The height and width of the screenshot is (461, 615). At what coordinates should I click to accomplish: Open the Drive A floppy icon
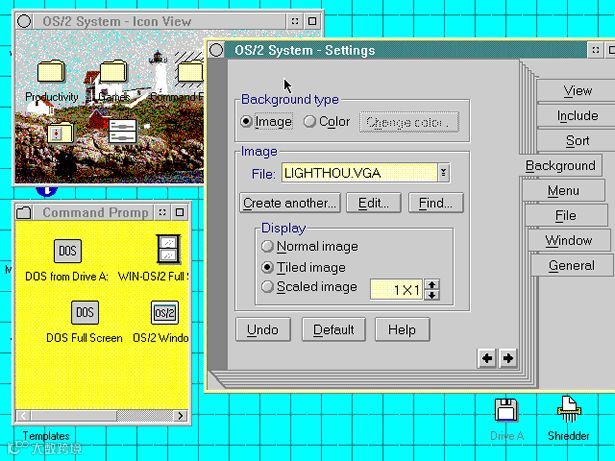(x=506, y=410)
